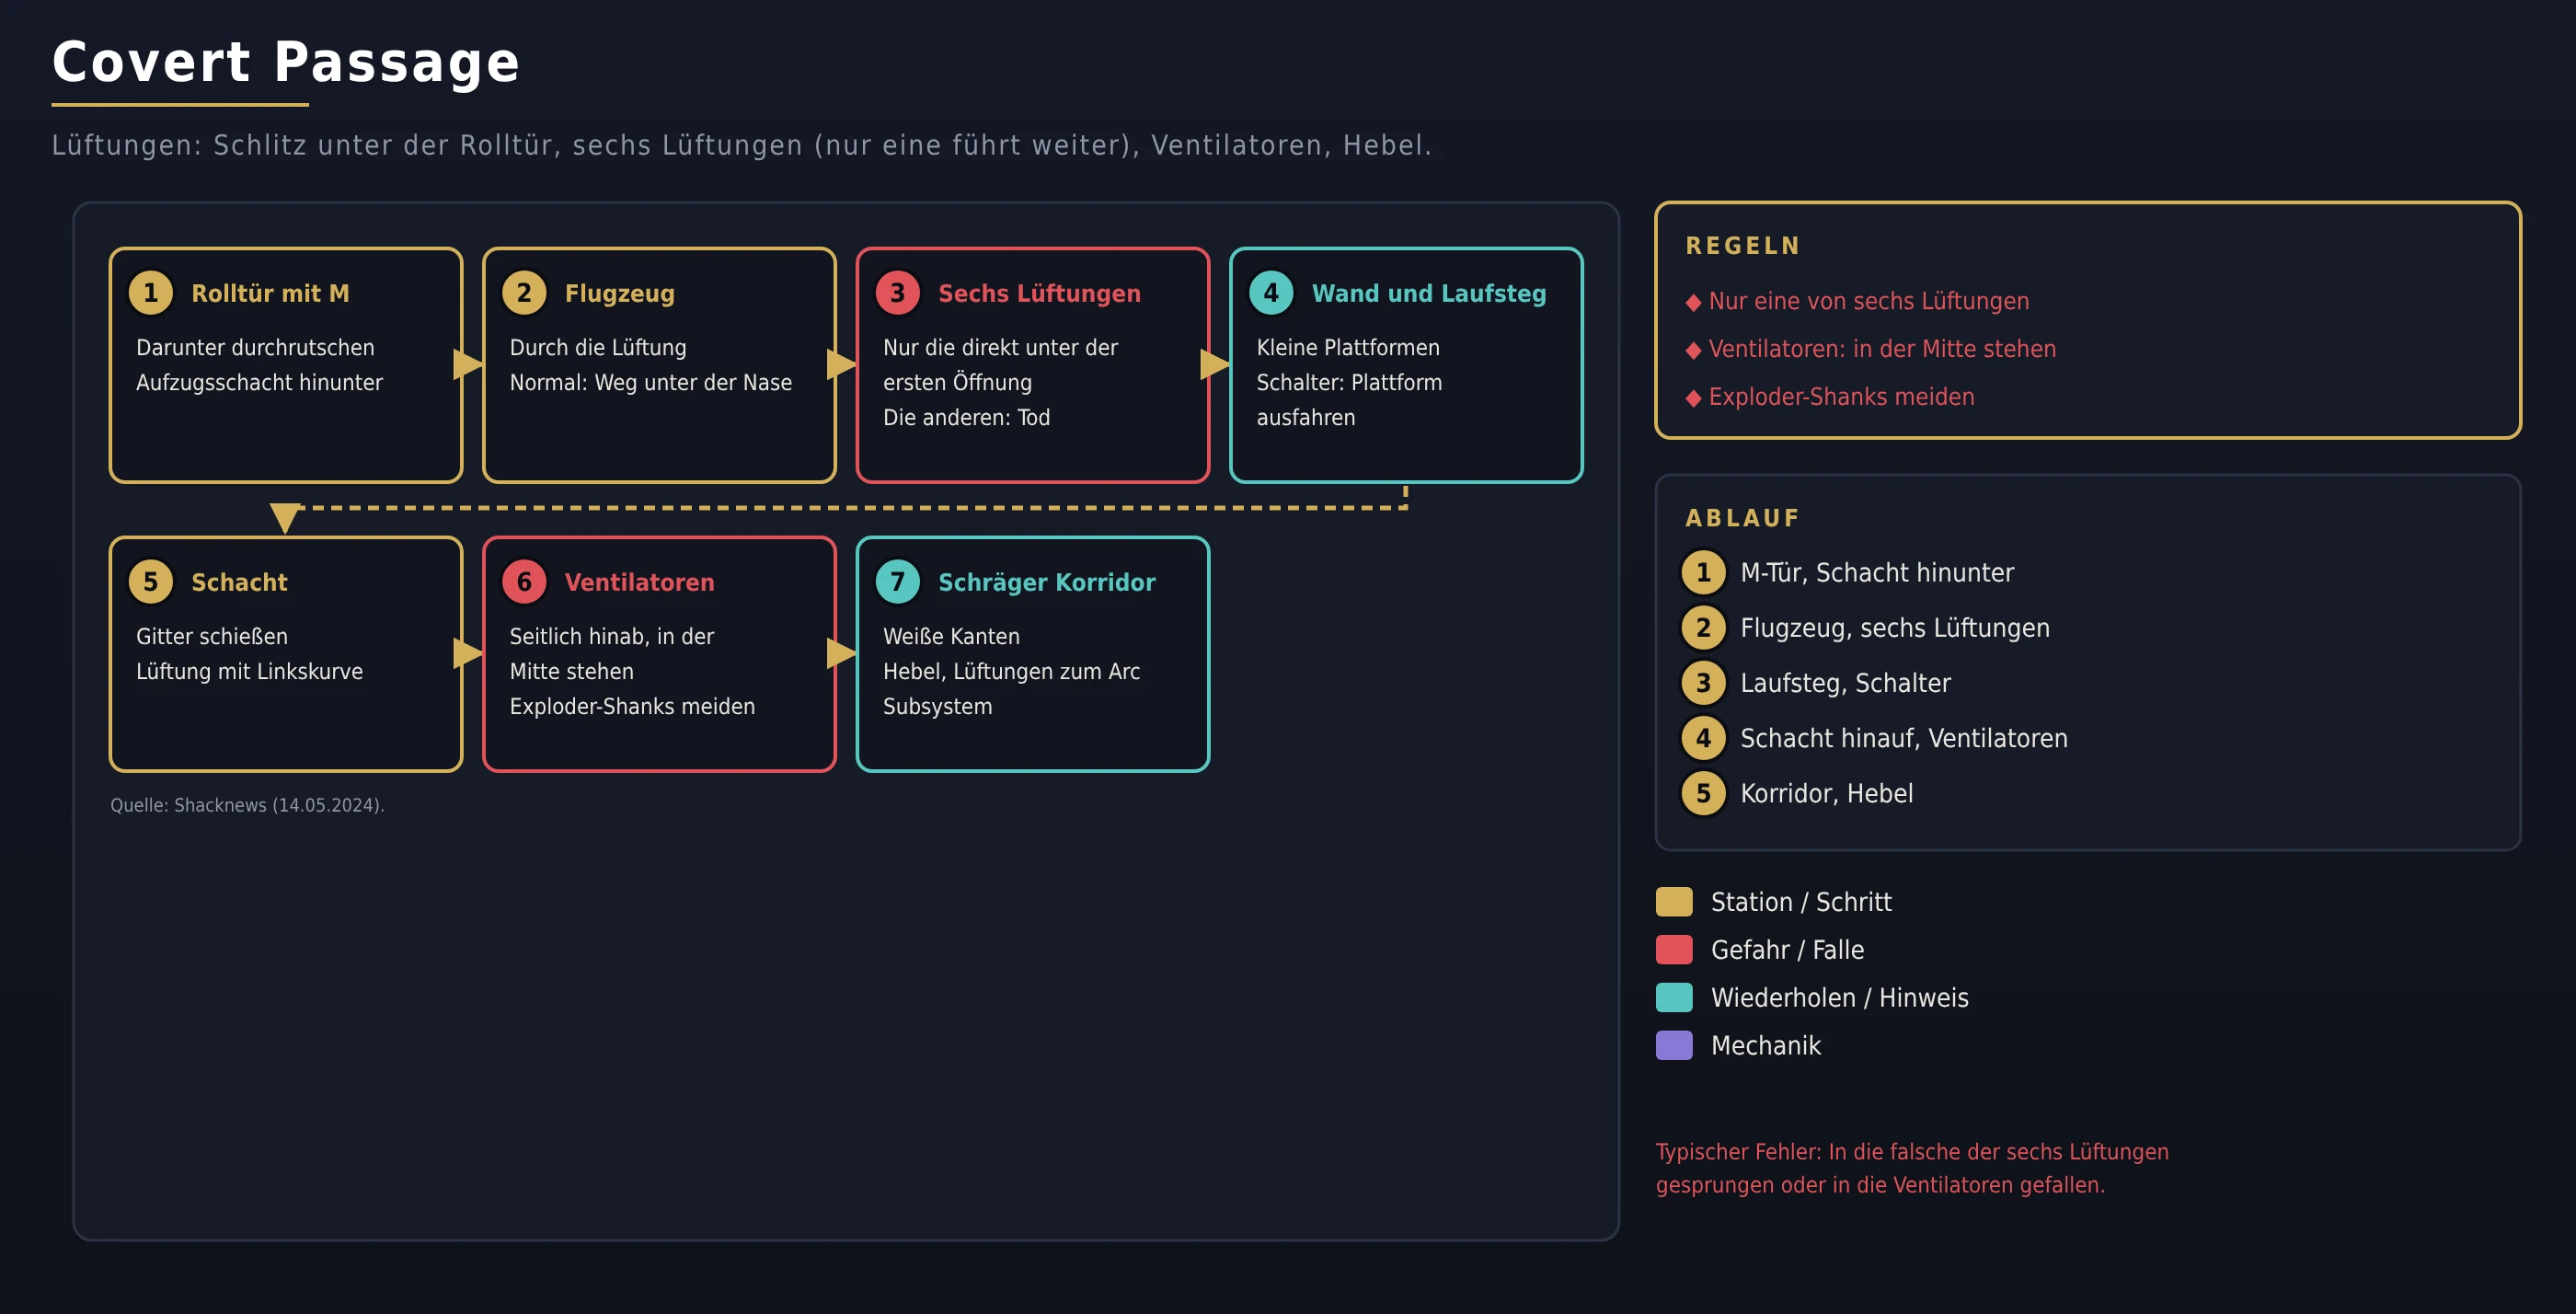Click the red number 6 badge on Ventilatoren card
This screenshot has width=2576, height=1314.
click(x=524, y=582)
